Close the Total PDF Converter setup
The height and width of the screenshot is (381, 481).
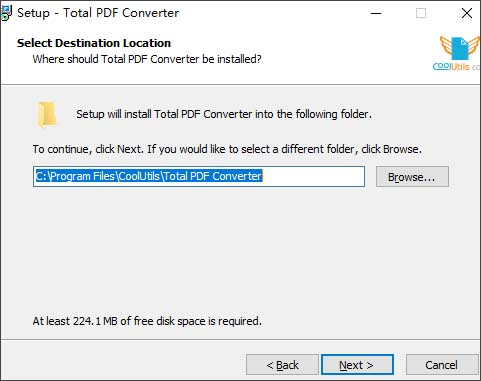coord(467,13)
